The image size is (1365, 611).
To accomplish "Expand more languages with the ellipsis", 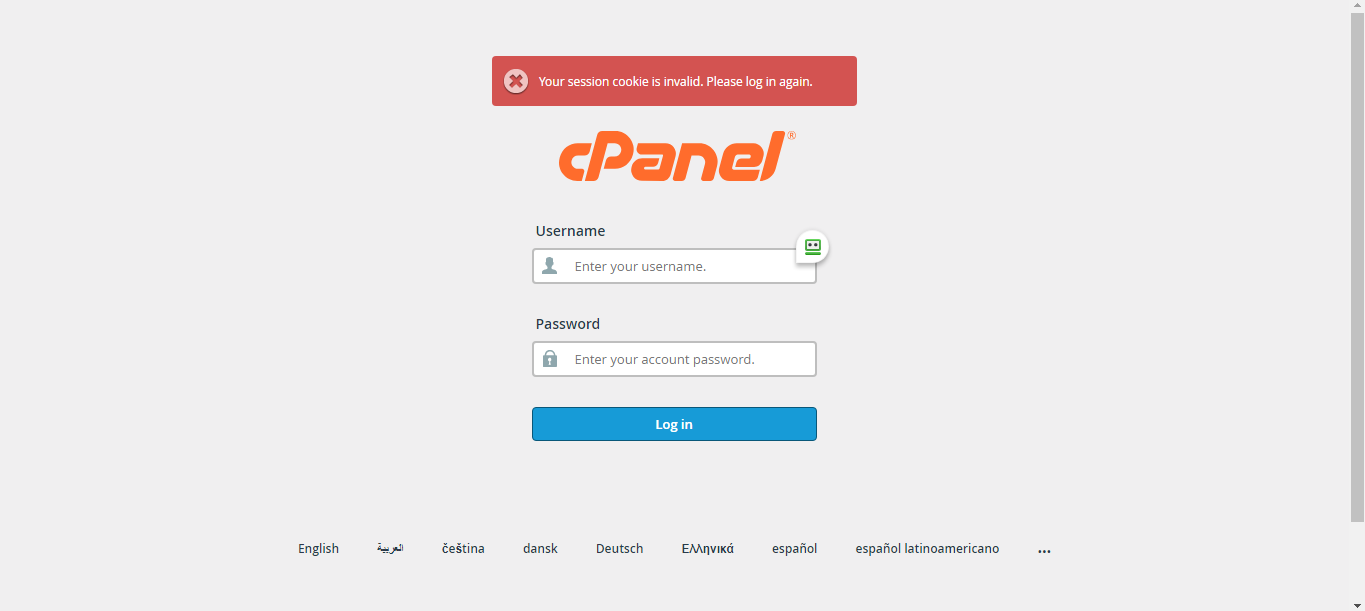I will click(1044, 550).
